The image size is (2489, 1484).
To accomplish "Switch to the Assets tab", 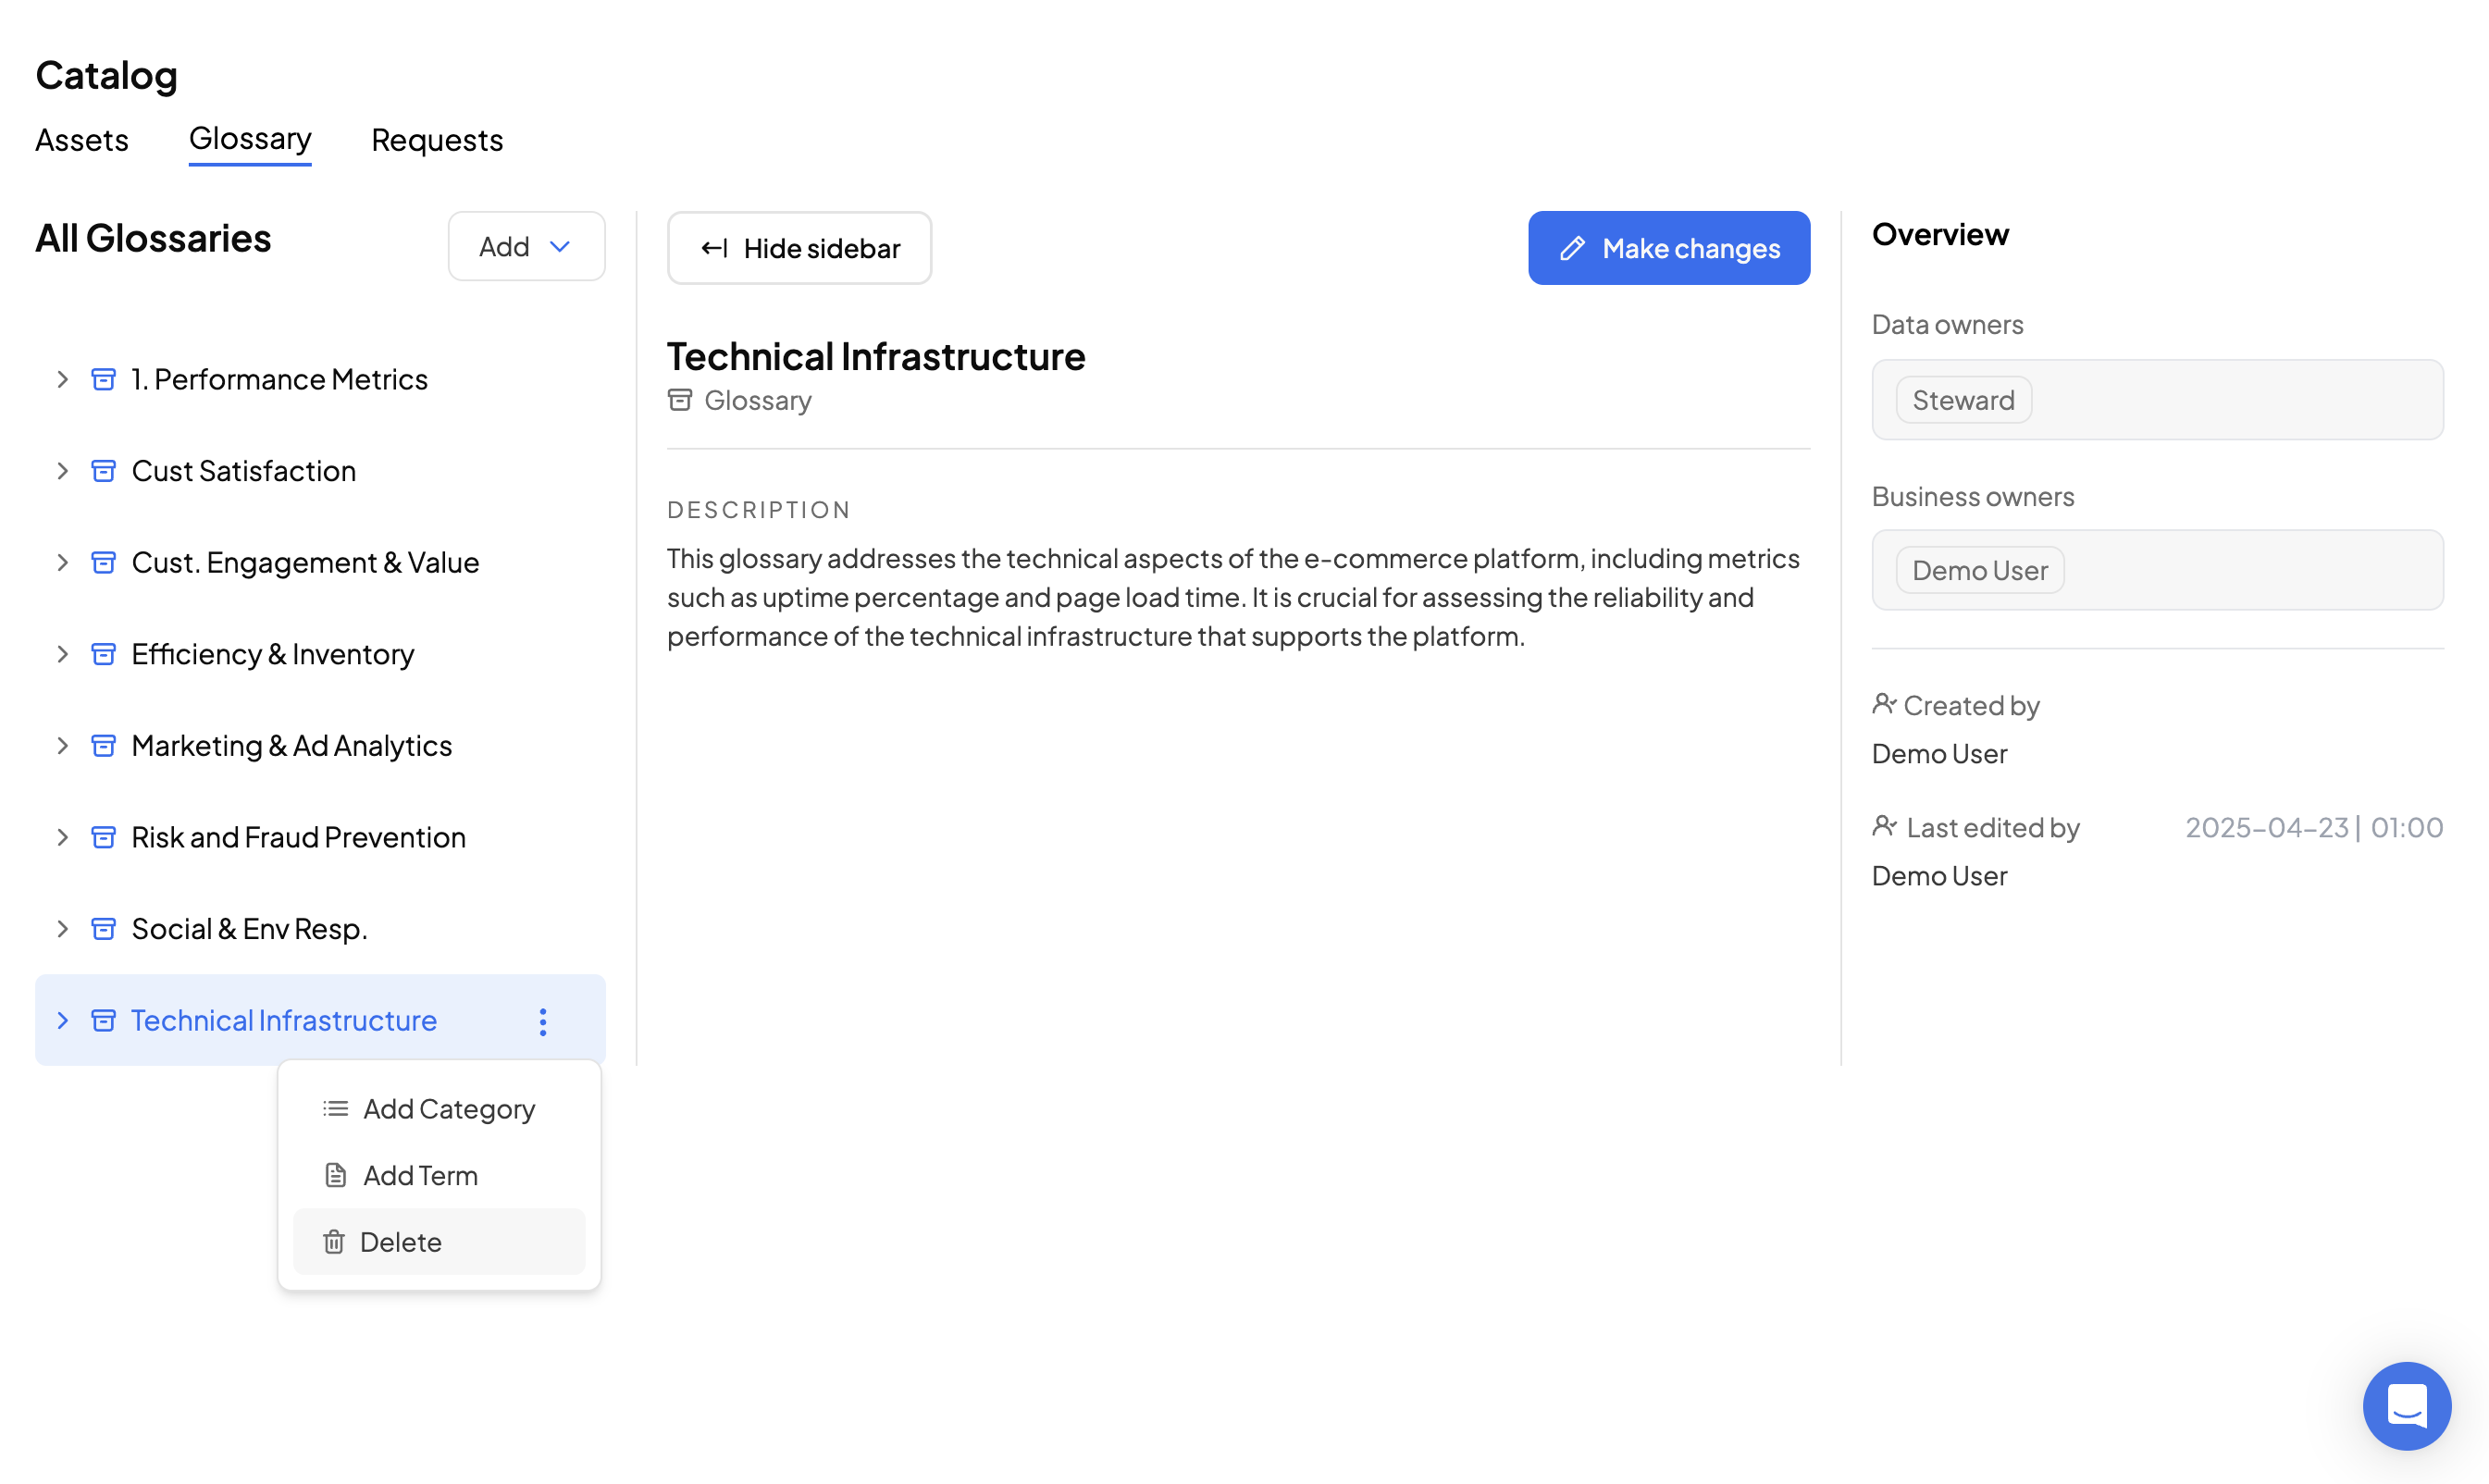I will click(82, 140).
